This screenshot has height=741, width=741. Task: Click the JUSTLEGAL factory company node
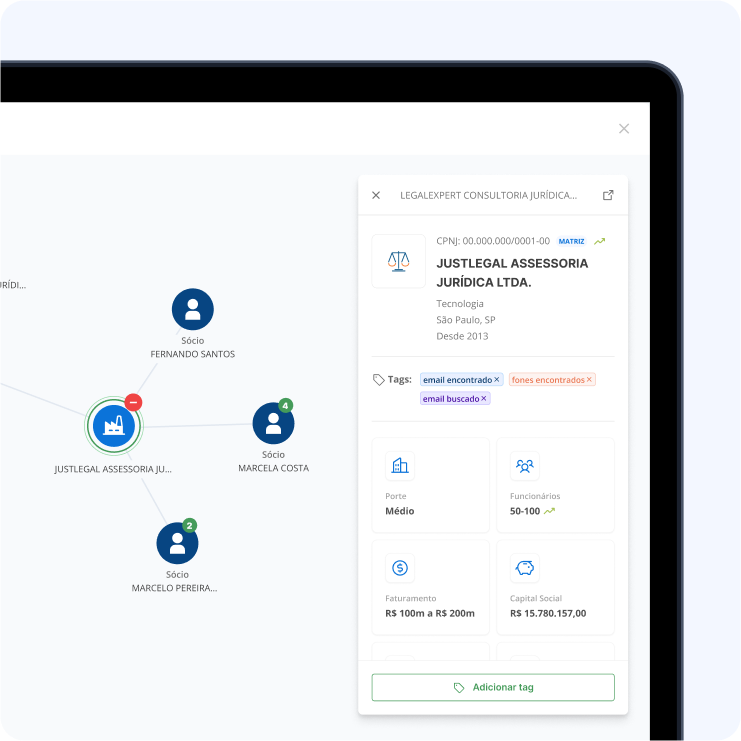click(x=113, y=426)
